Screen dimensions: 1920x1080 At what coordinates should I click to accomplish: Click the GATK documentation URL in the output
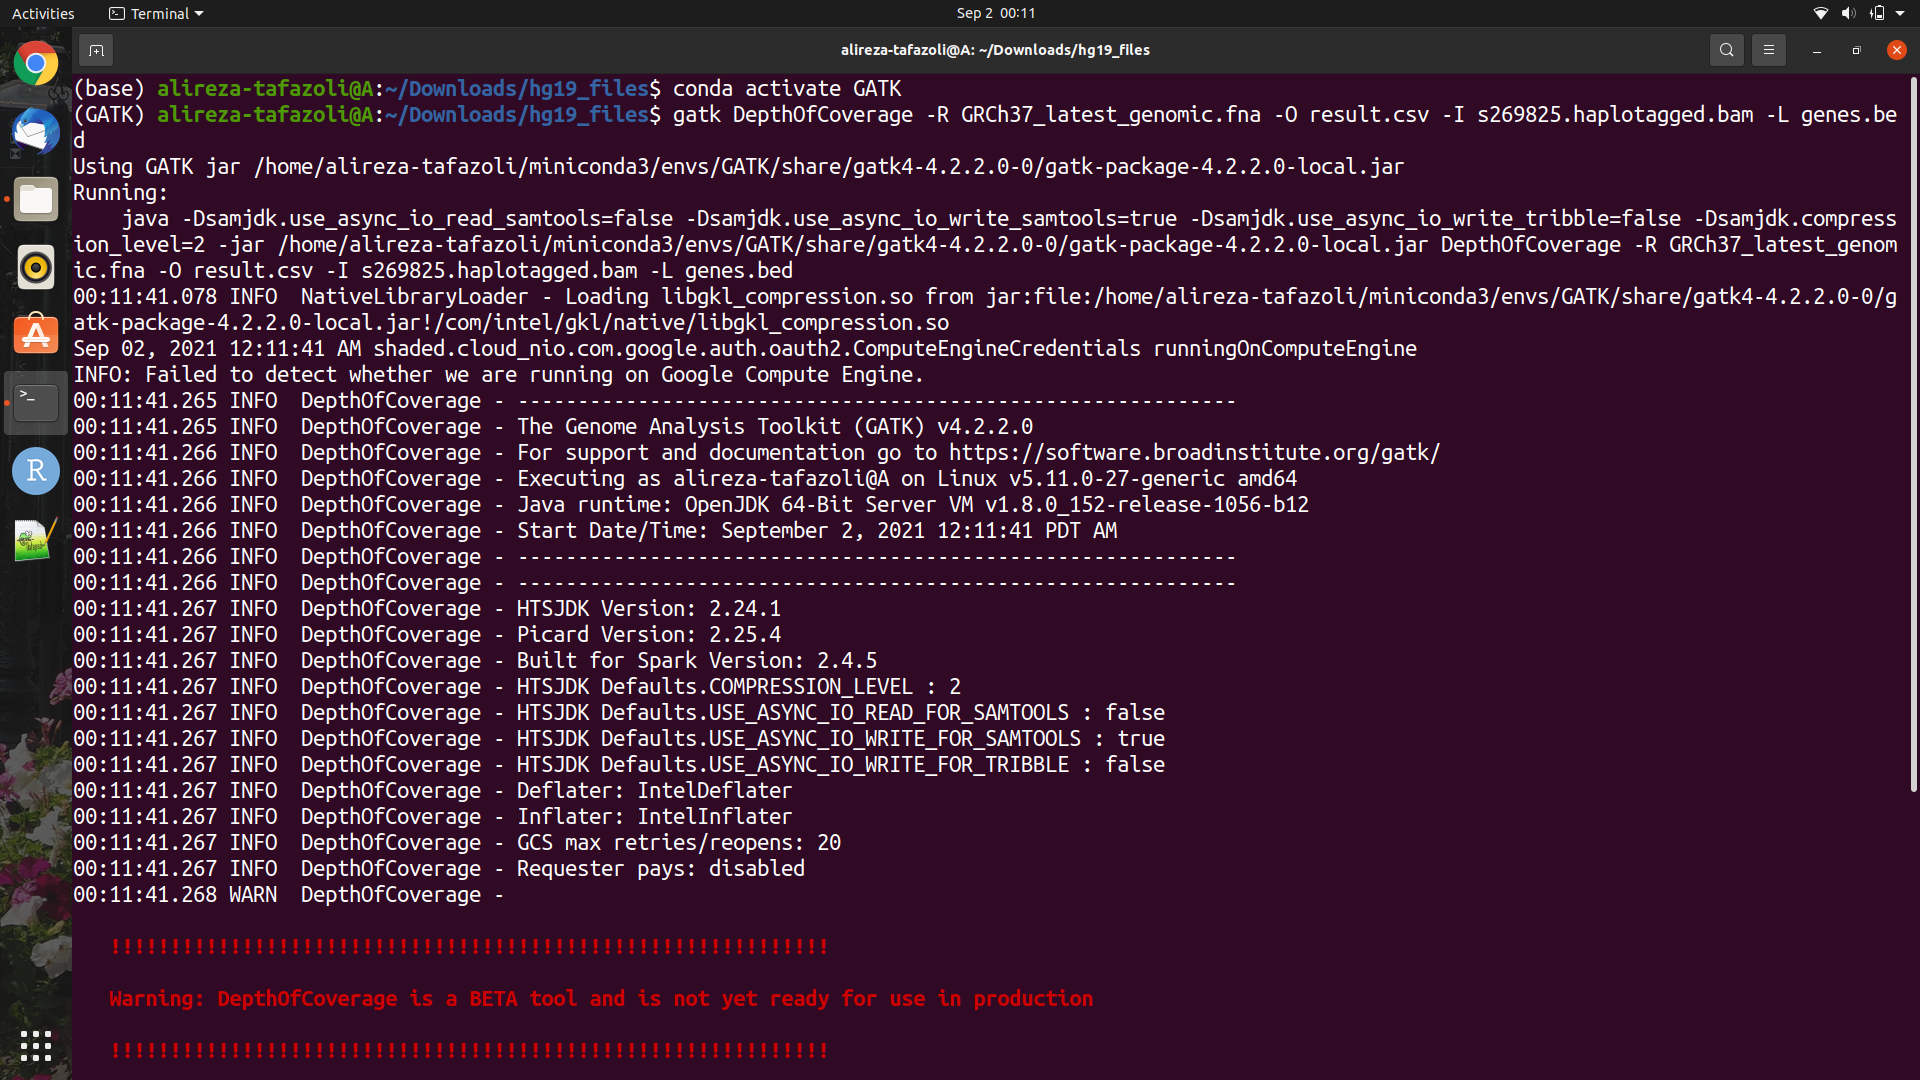tap(1193, 452)
